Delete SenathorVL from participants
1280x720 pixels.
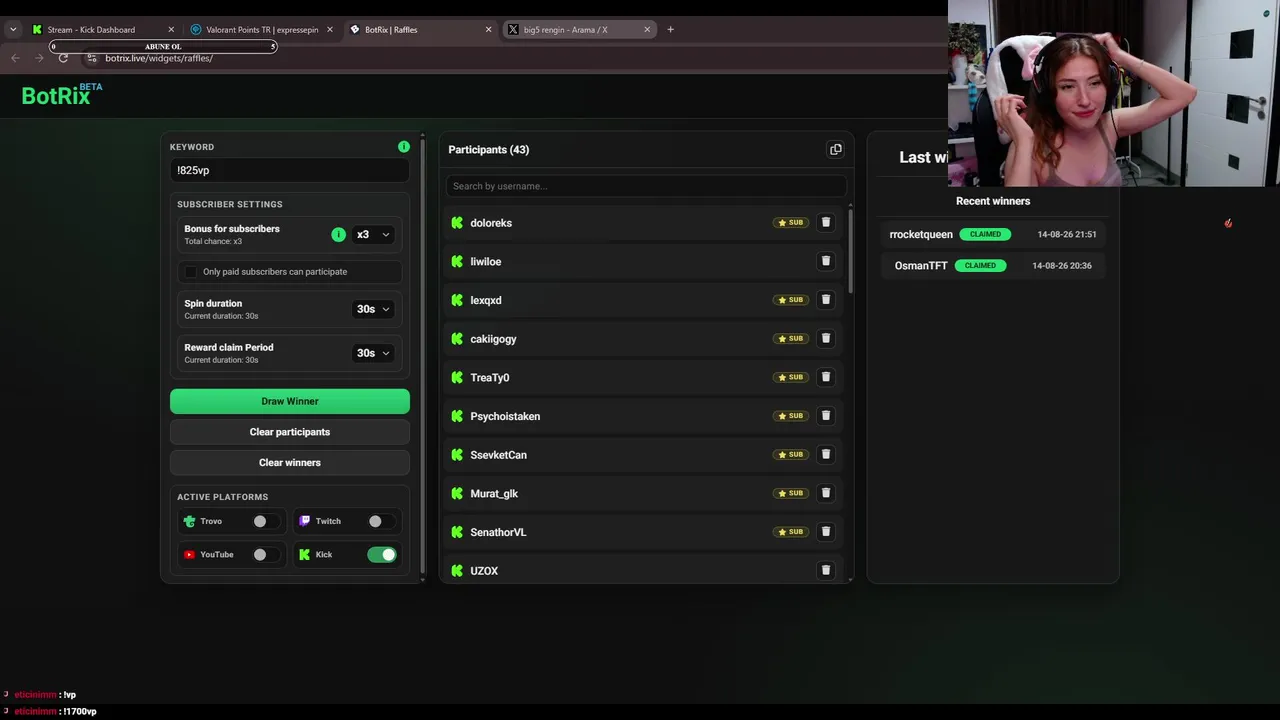coord(826,531)
